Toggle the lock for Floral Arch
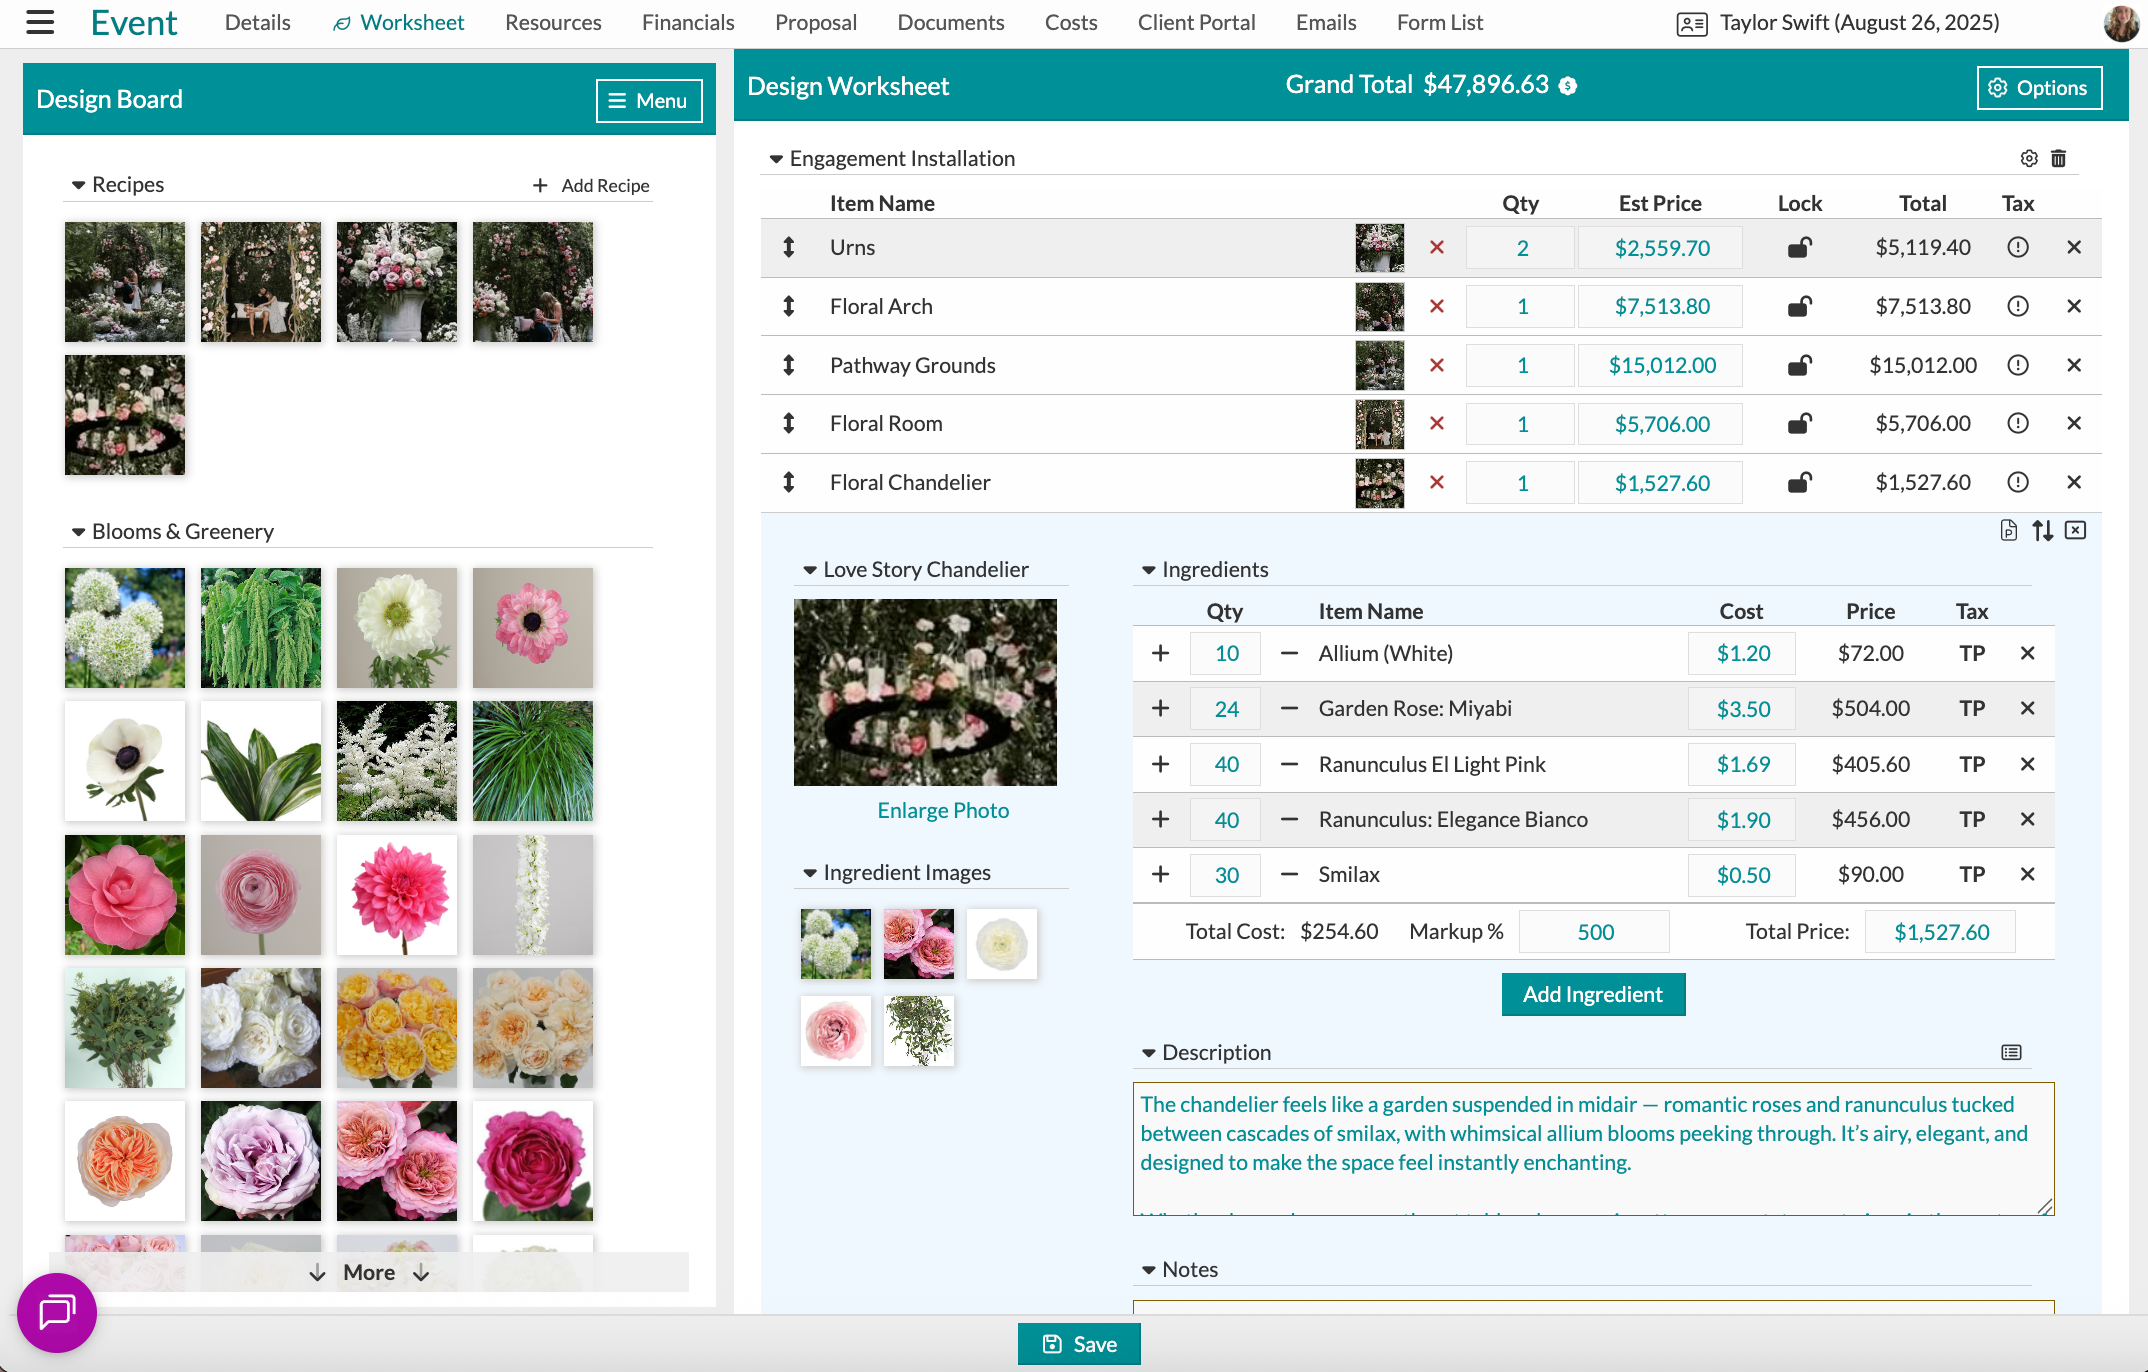 [x=1800, y=306]
